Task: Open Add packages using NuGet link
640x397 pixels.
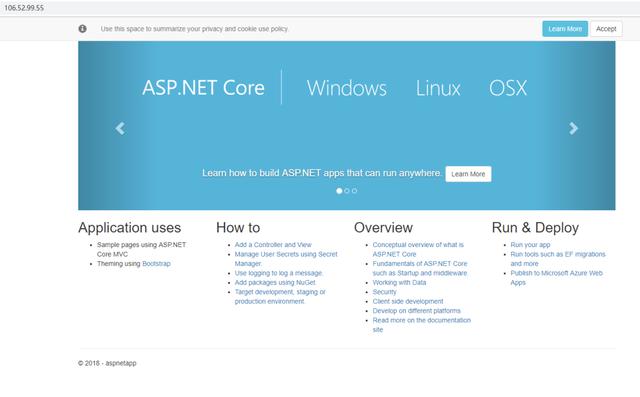Action: click(x=275, y=282)
